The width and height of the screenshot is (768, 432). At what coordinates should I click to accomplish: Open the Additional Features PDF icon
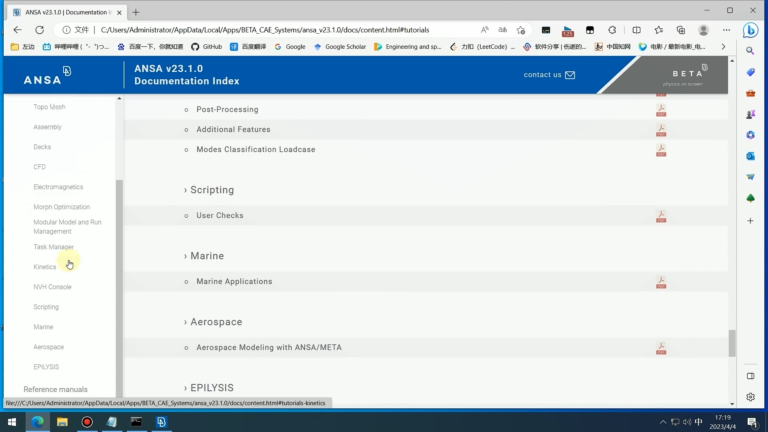[661, 130]
